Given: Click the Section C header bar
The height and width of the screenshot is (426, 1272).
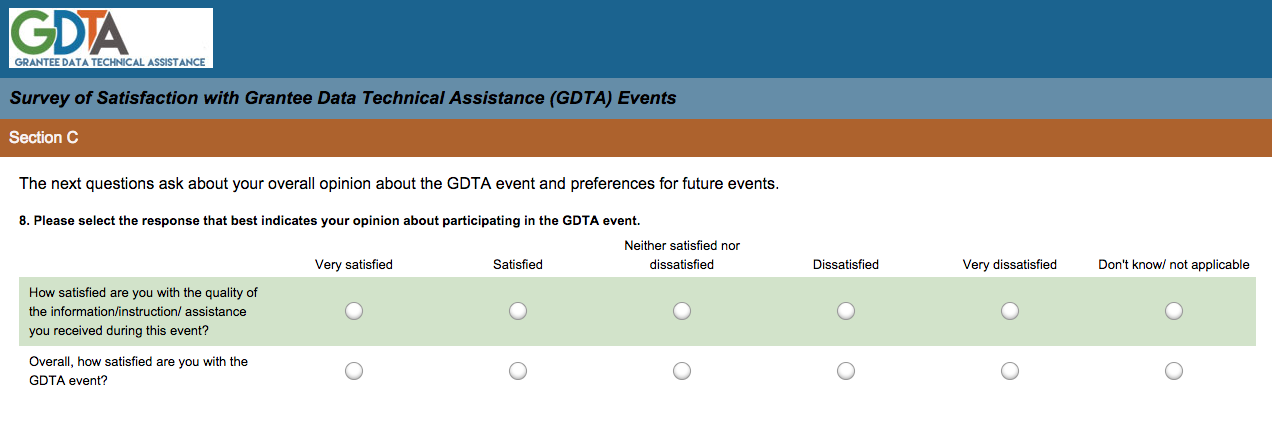Looking at the screenshot, I should click(636, 138).
